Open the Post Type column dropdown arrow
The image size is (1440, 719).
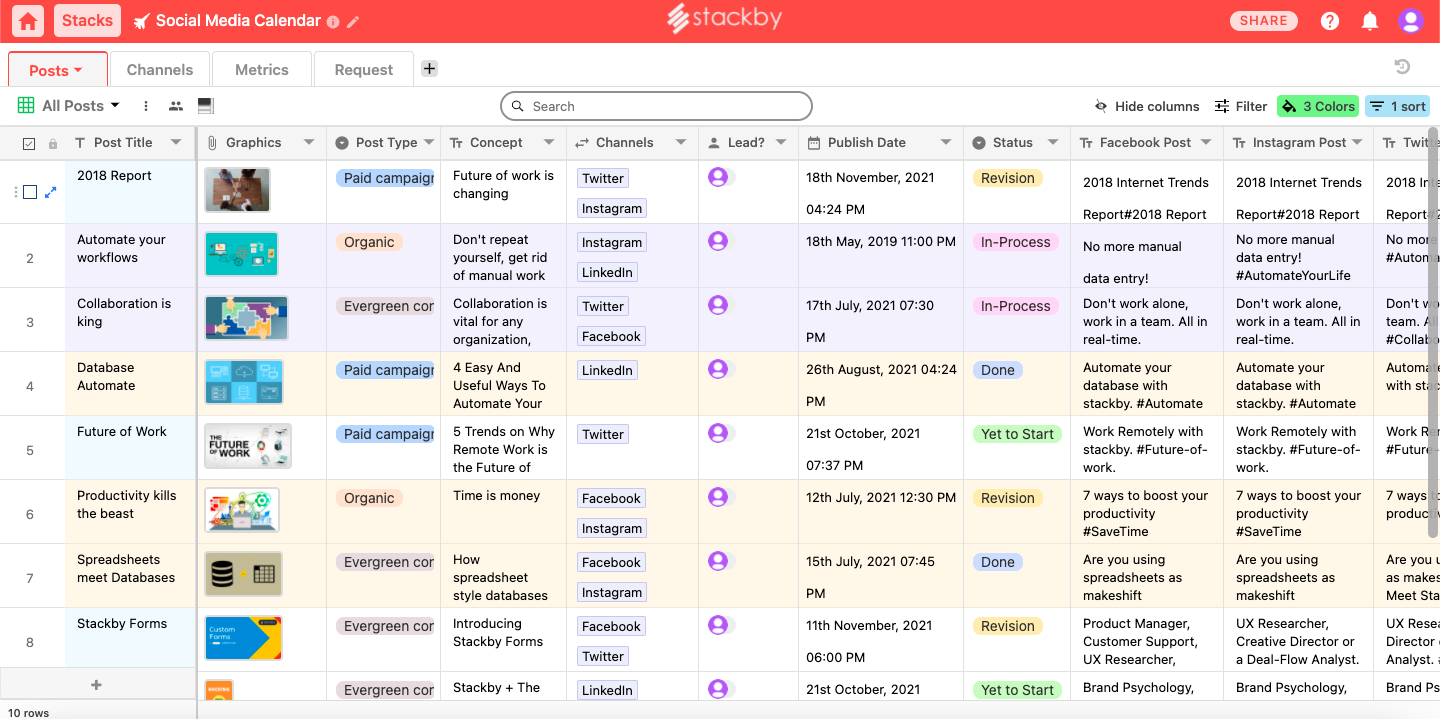click(429, 143)
